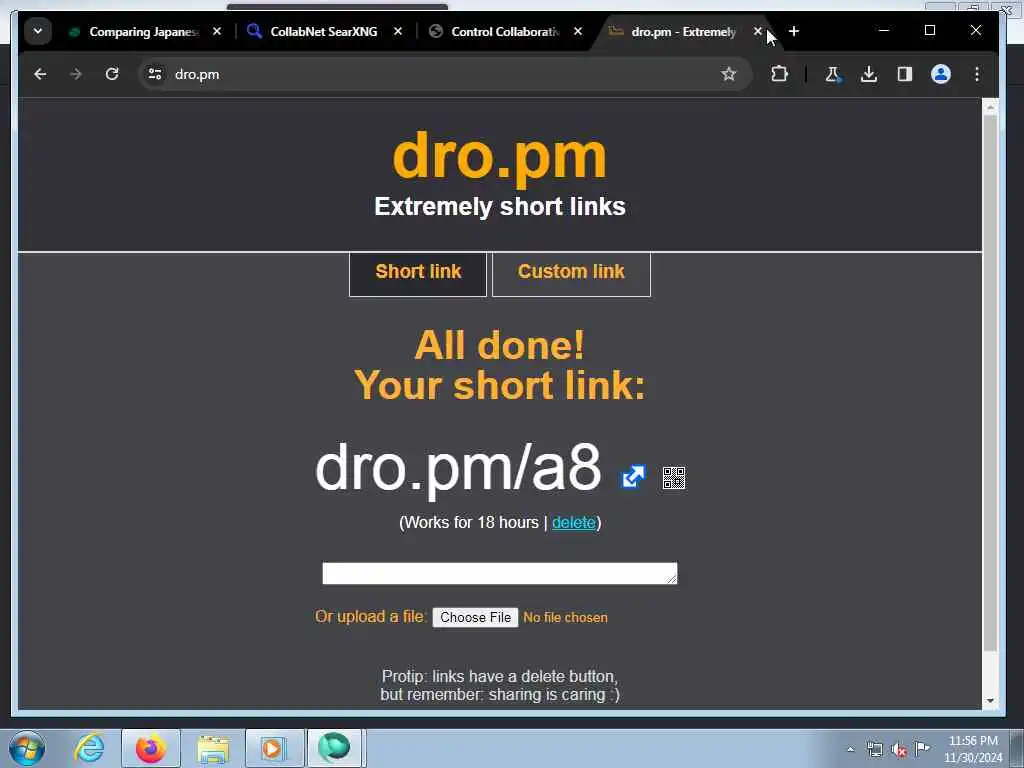Click the Choose File button
The height and width of the screenshot is (768, 1024).
coord(475,617)
